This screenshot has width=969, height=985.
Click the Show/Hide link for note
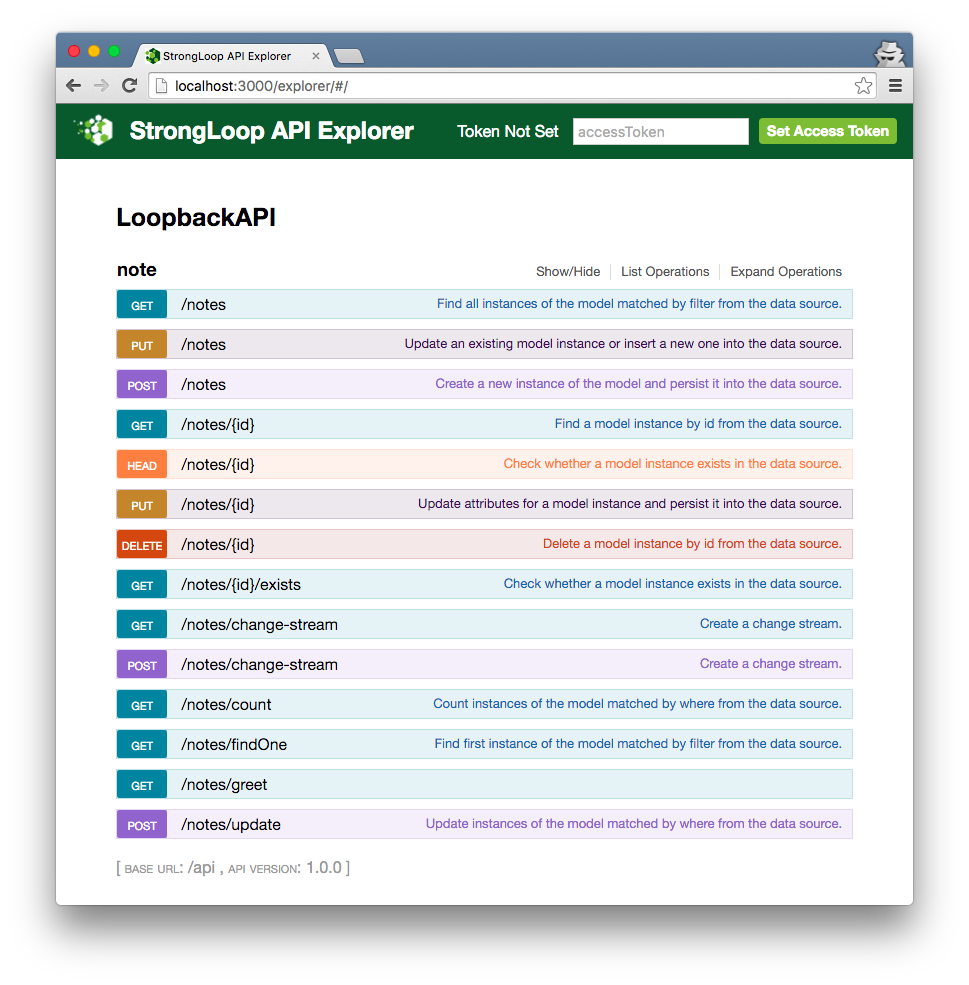568,271
